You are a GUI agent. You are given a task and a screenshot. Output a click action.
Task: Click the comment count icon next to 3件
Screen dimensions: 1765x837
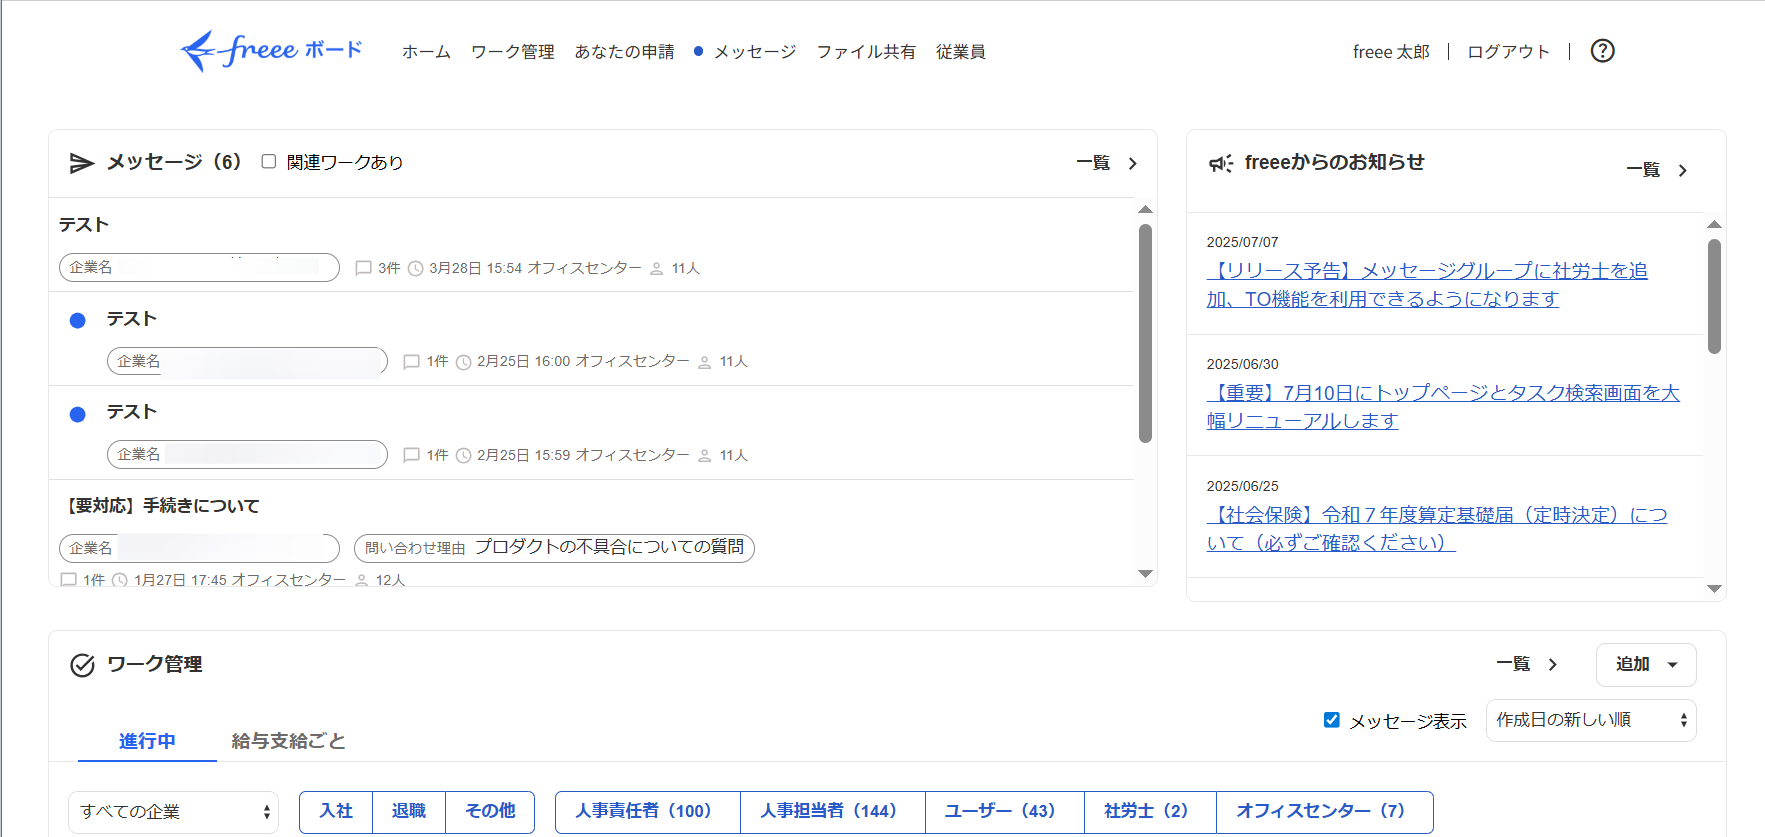[x=364, y=268]
